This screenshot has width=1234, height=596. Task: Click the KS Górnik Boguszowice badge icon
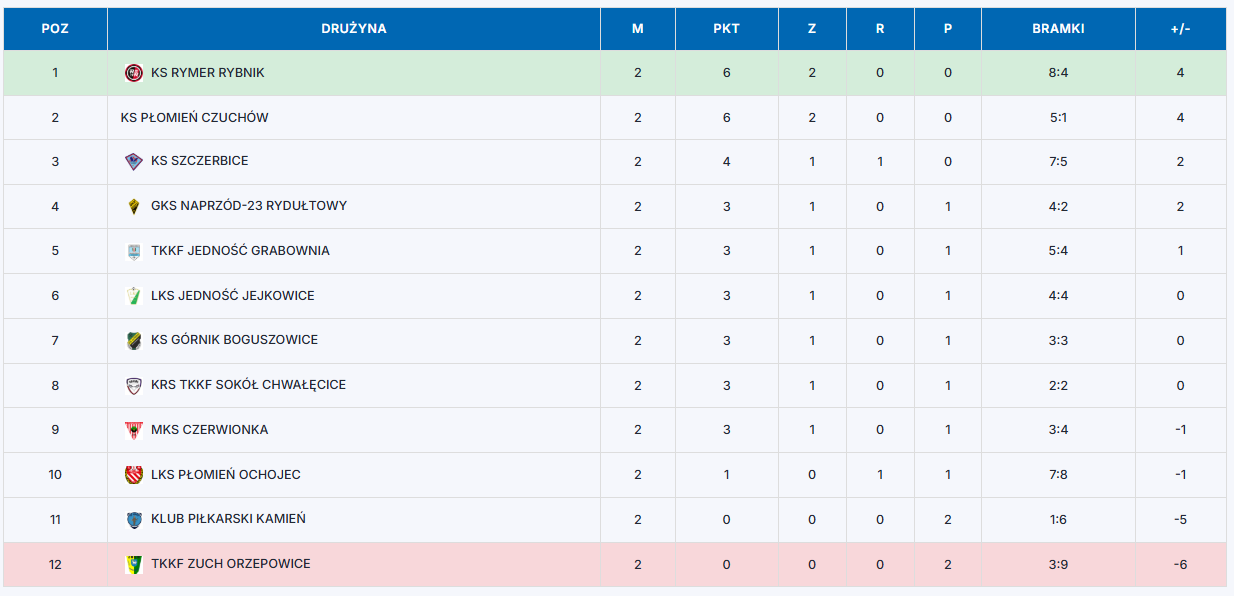point(134,340)
